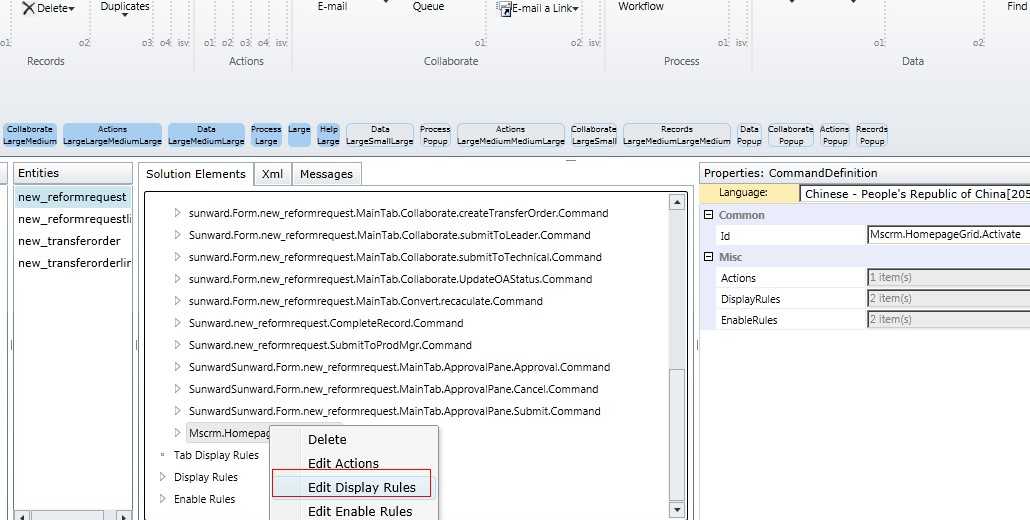Image resolution: width=1030 pixels, height=520 pixels.
Task: Select the Tab Display Rules tree item
Action: (216, 455)
